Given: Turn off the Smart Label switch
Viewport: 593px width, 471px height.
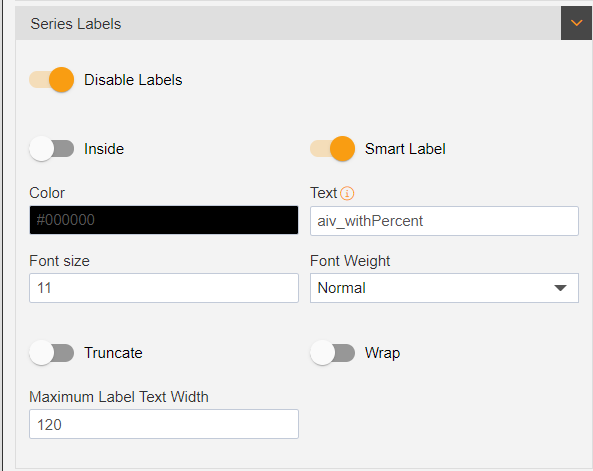Looking at the screenshot, I should click(x=332, y=149).
